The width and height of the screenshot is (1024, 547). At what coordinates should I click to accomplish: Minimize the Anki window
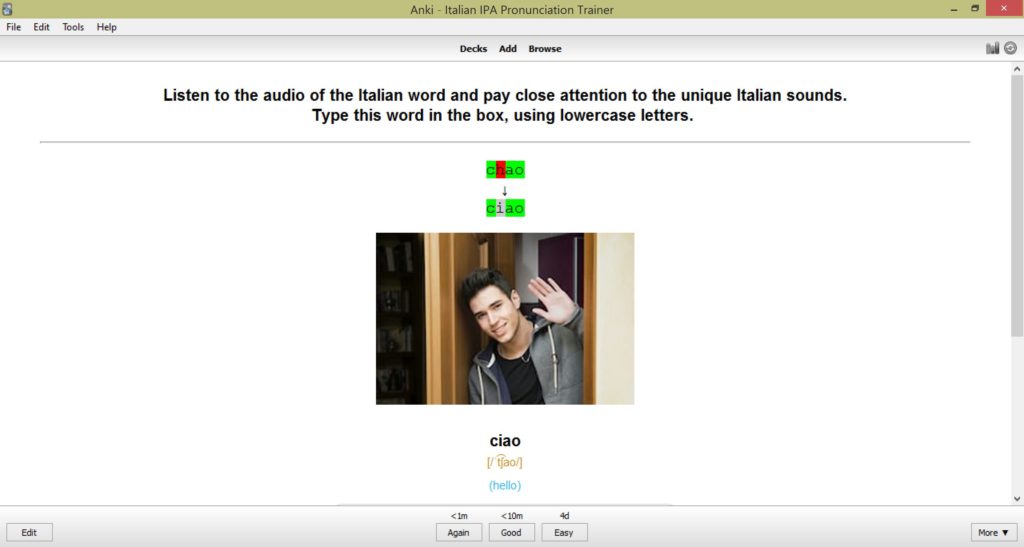[x=954, y=9]
